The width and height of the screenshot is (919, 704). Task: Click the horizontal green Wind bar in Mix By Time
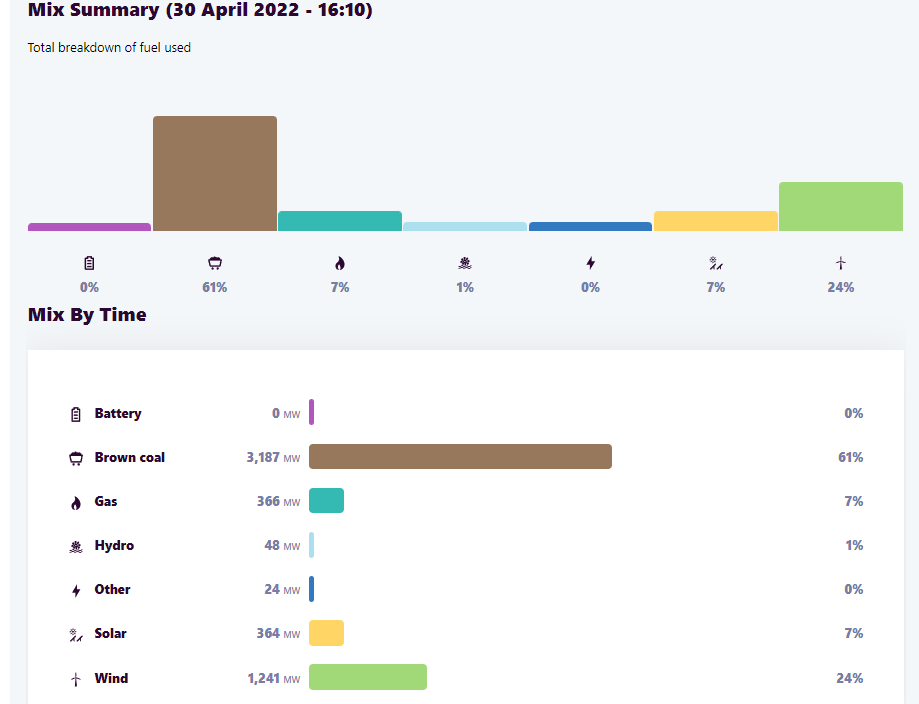[367, 677]
